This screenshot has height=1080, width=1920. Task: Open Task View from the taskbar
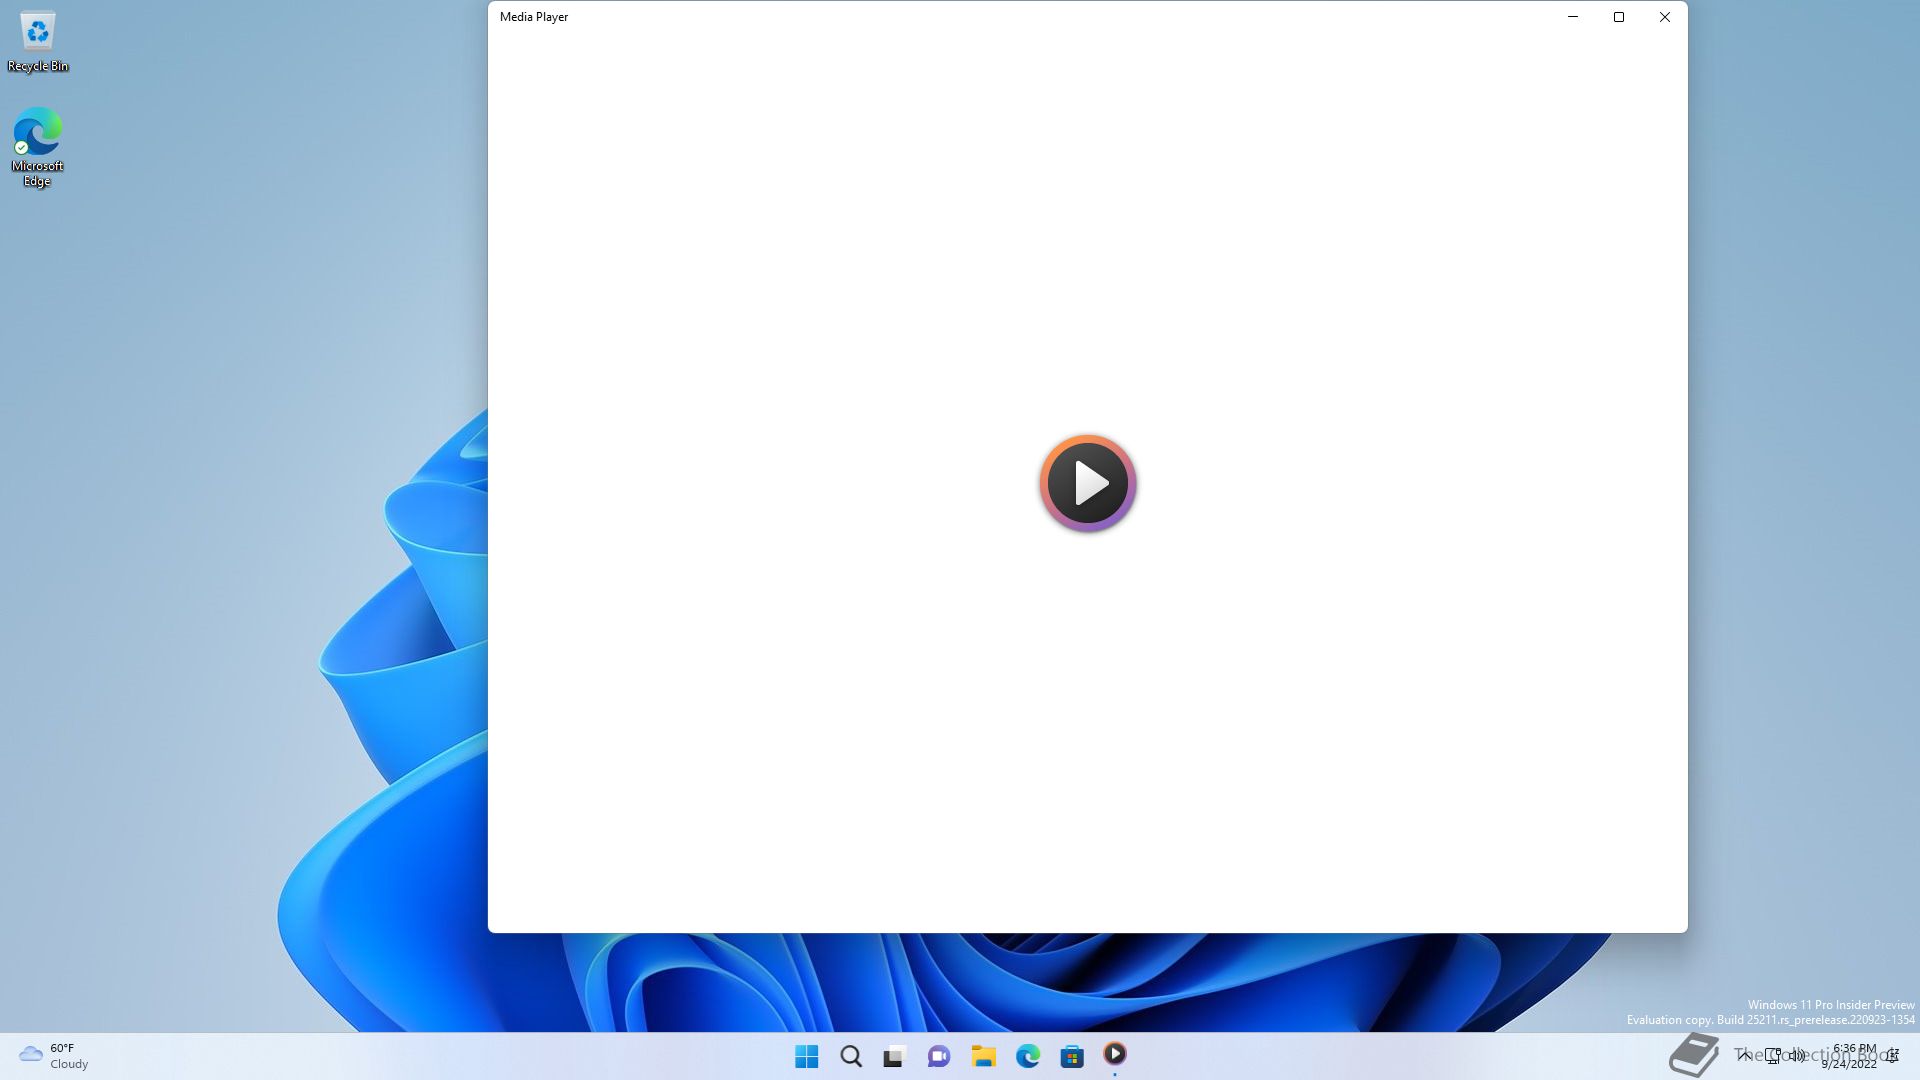894,1056
